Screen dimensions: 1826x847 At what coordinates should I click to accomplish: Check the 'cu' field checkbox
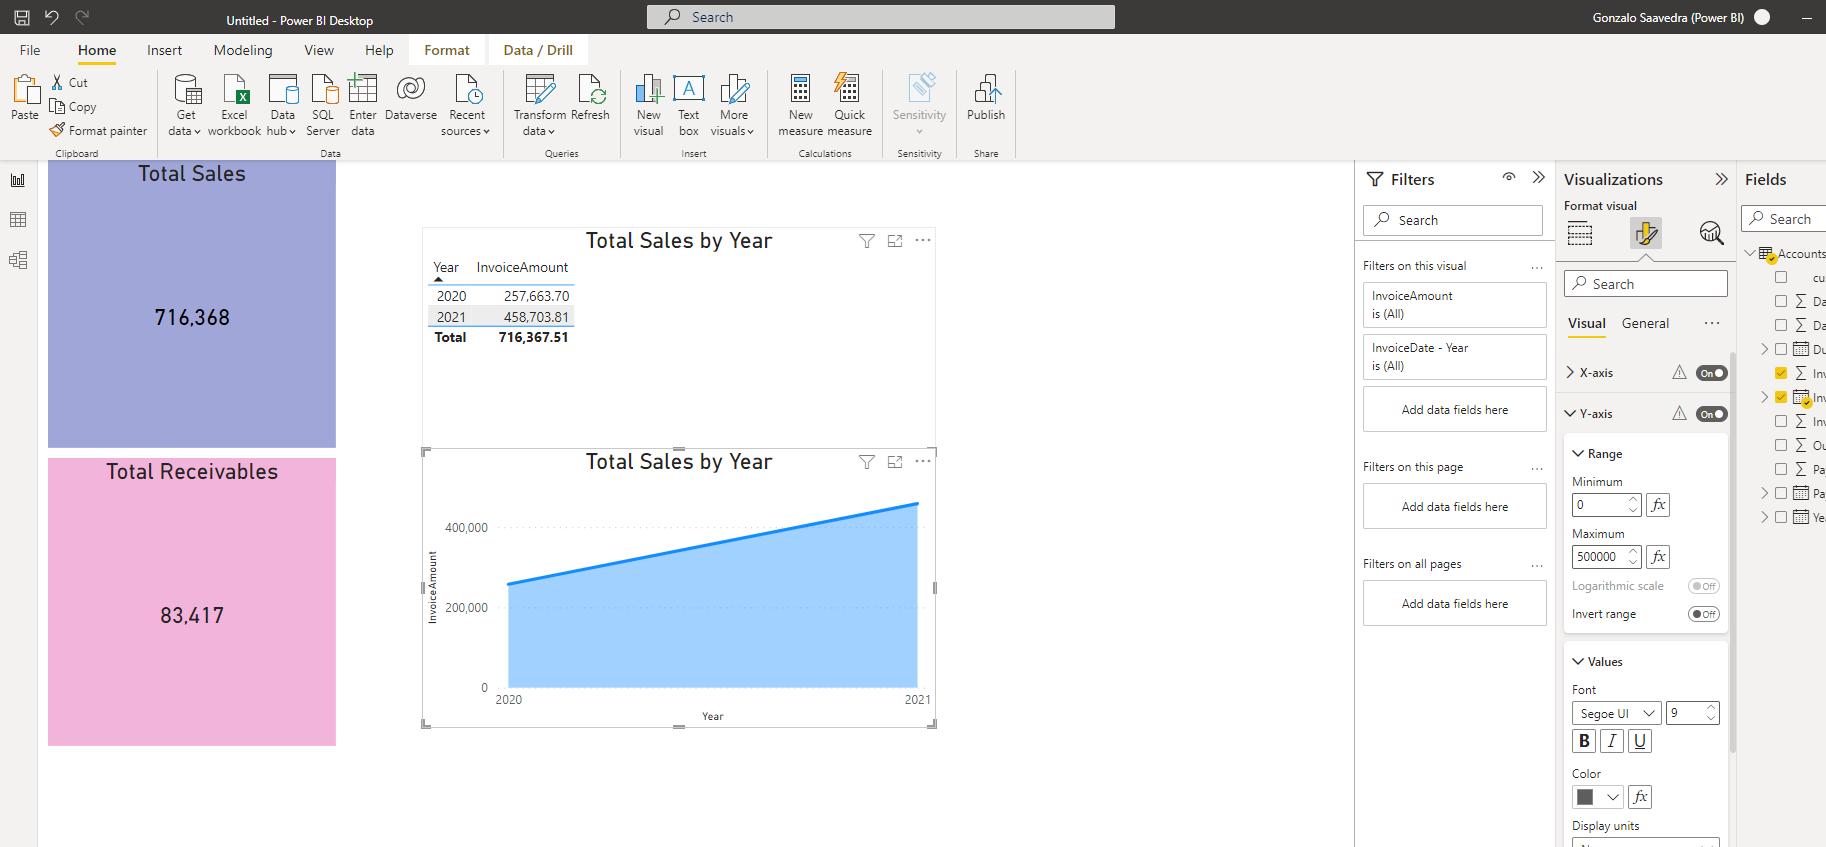click(x=1781, y=277)
